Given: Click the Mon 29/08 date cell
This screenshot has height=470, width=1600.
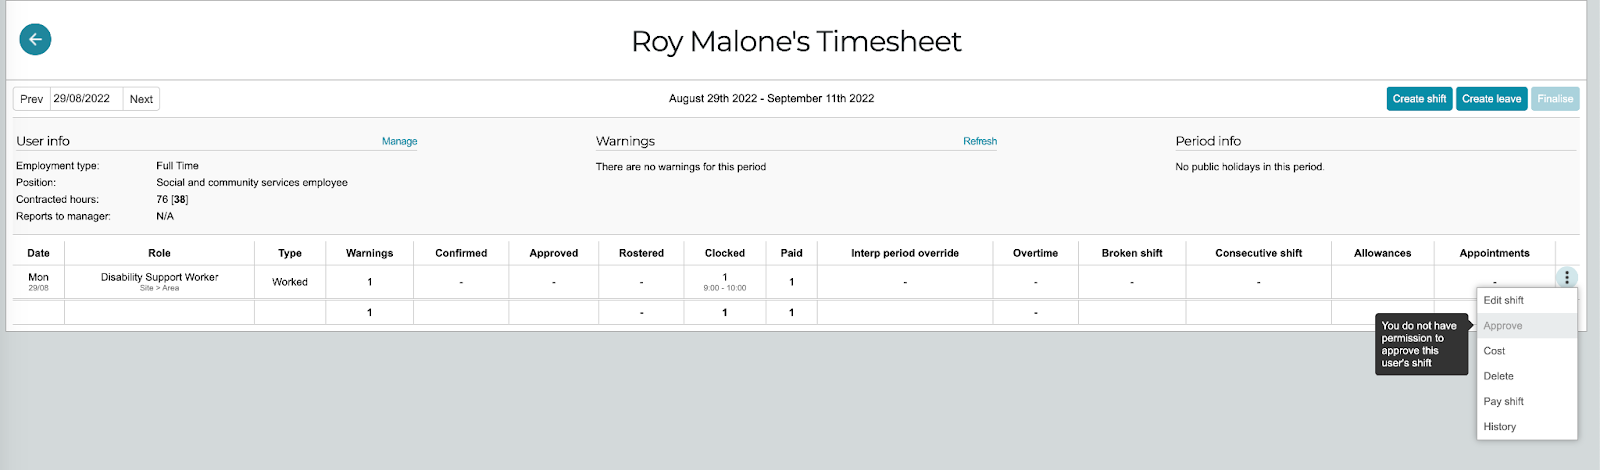Looking at the screenshot, I should [38, 282].
